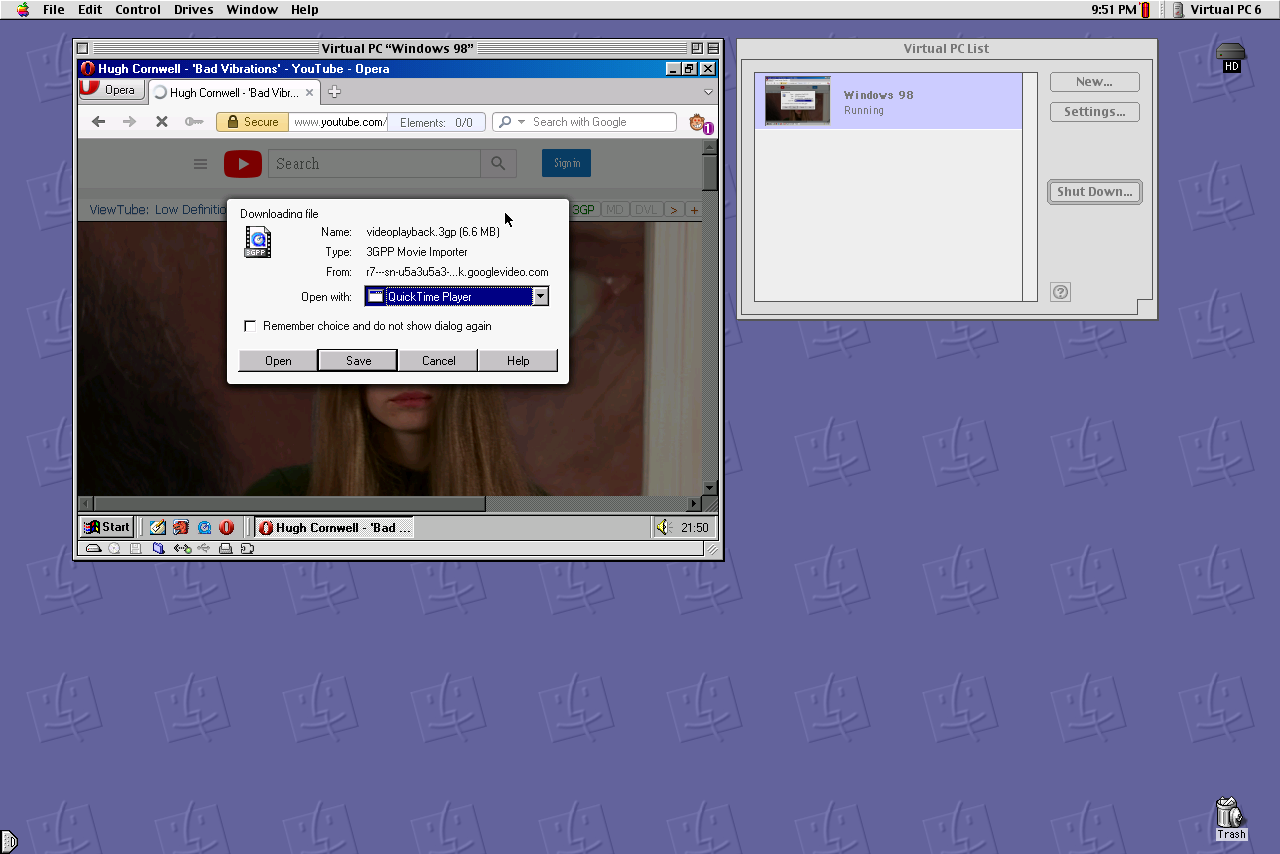Expand the Open with dropdown arrow

tap(540, 296)
